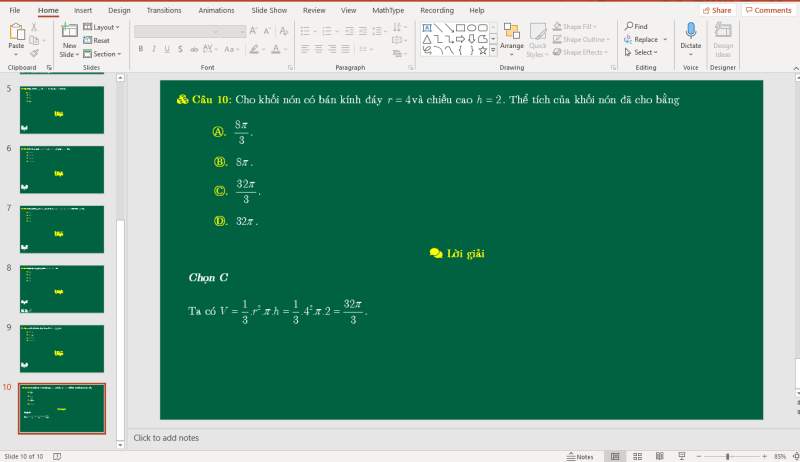Open the font name combo box

(177, 32)
